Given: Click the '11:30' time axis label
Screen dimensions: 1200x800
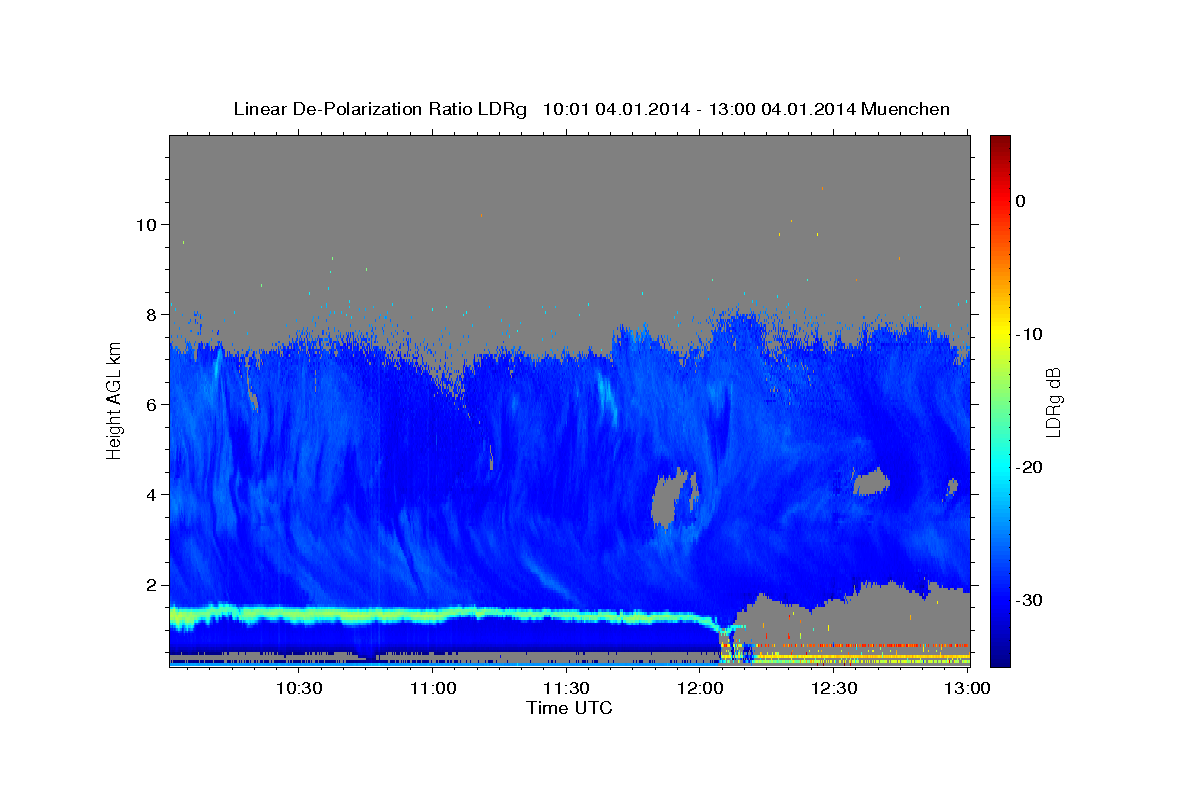Looking at the screenshot, I should tap(566, 688).
